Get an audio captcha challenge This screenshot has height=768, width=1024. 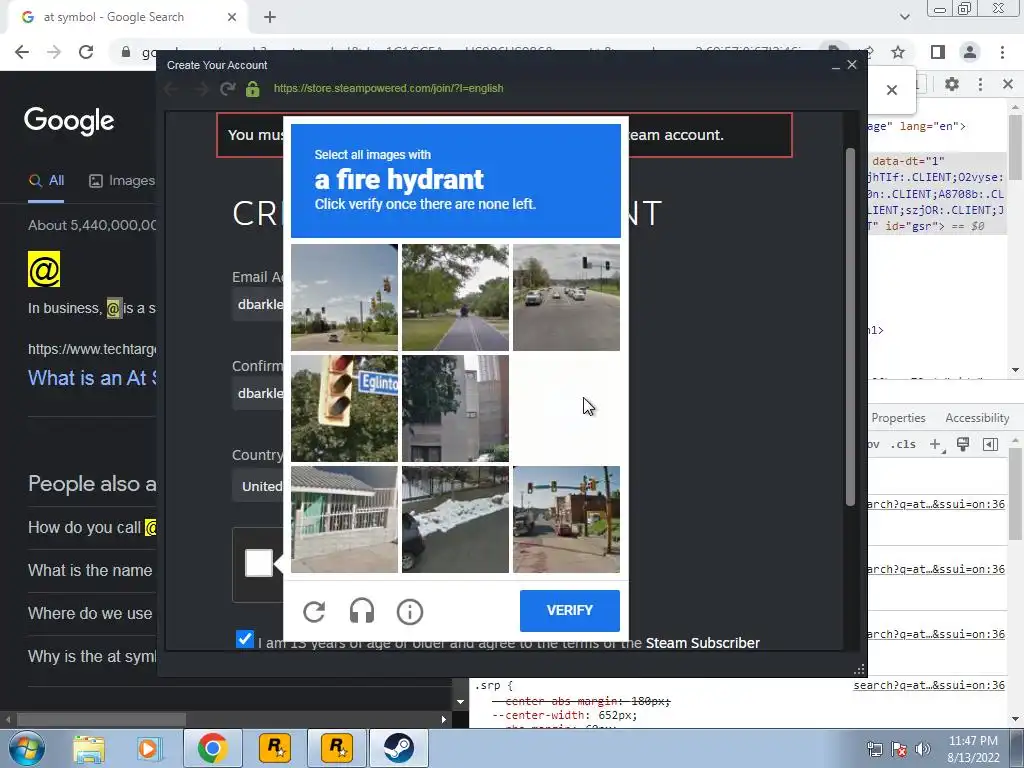click(x=362, y=612)
